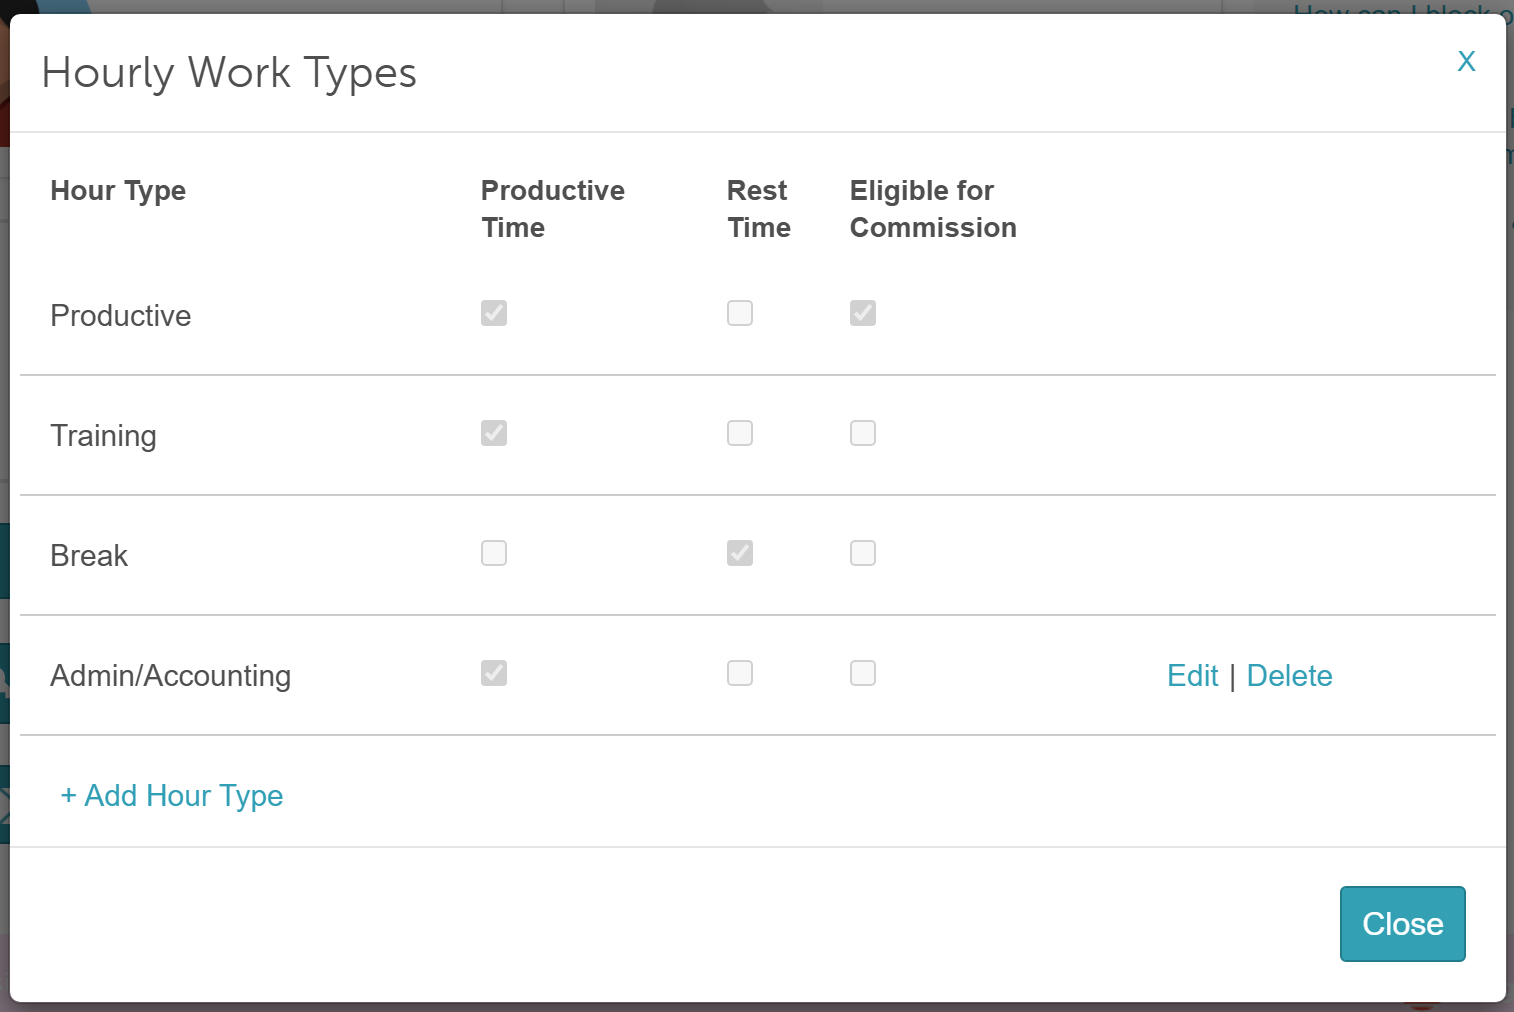1514x1012 pixels.
Task: Click the Close button
Action: [1402, 924]
